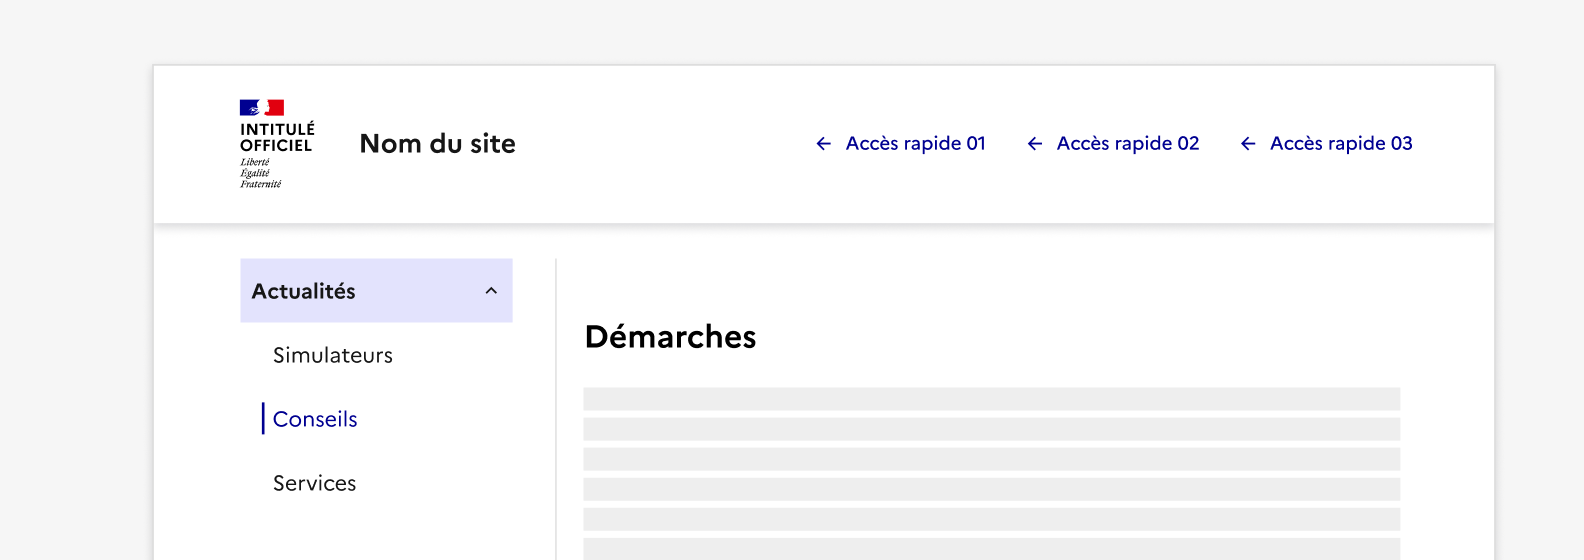Follow the Accès rapide 02 link text
Viewport: 1584px width, 560px height.
coord(1127,144)
